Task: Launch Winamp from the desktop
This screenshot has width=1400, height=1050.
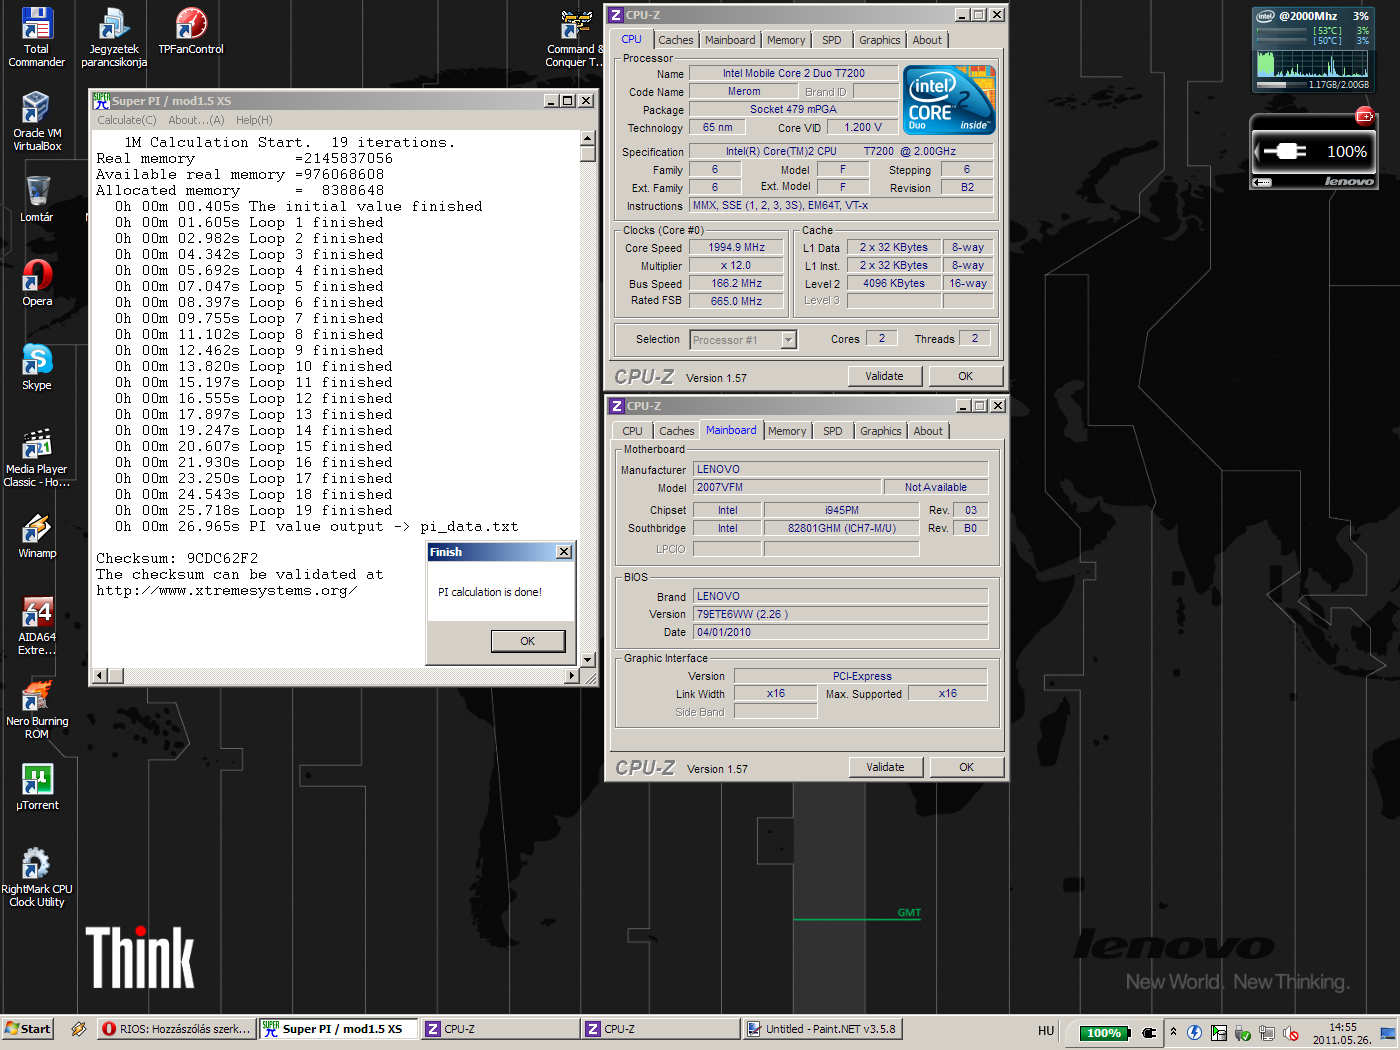Action: pyautogui.click(x=37, y=534)
